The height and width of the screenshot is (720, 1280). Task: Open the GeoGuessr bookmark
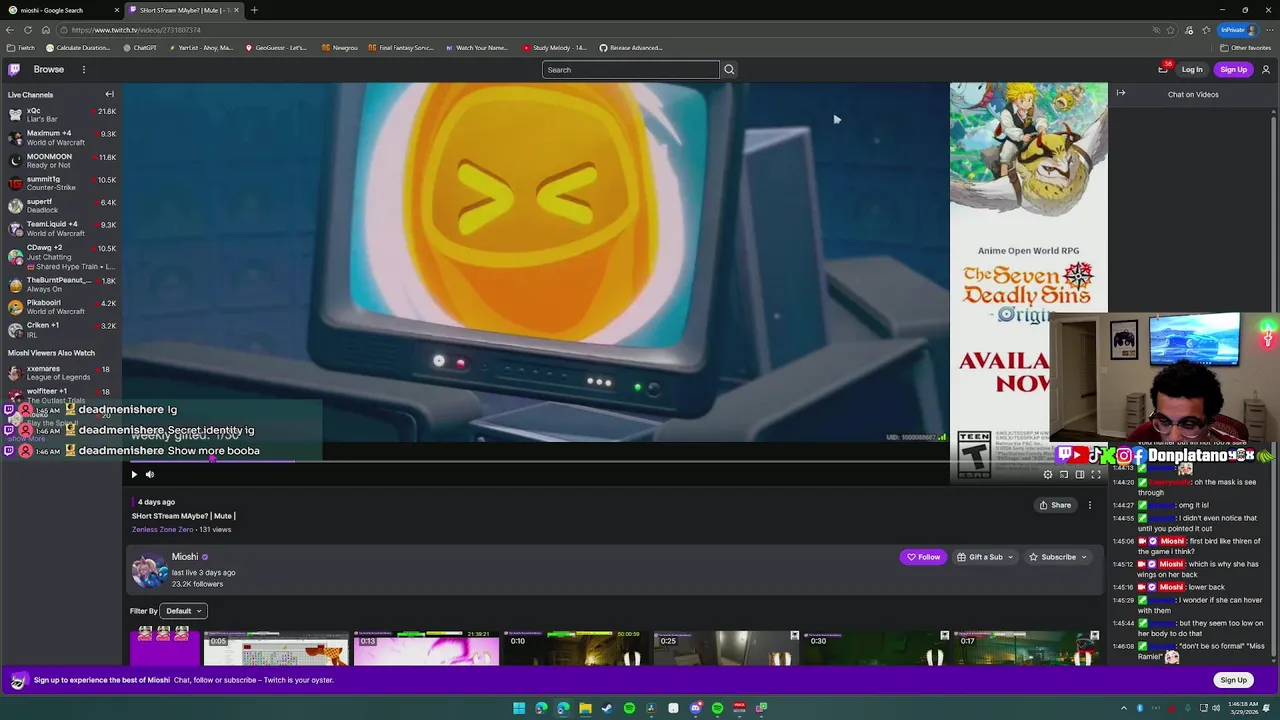click(x=276, y=48)
